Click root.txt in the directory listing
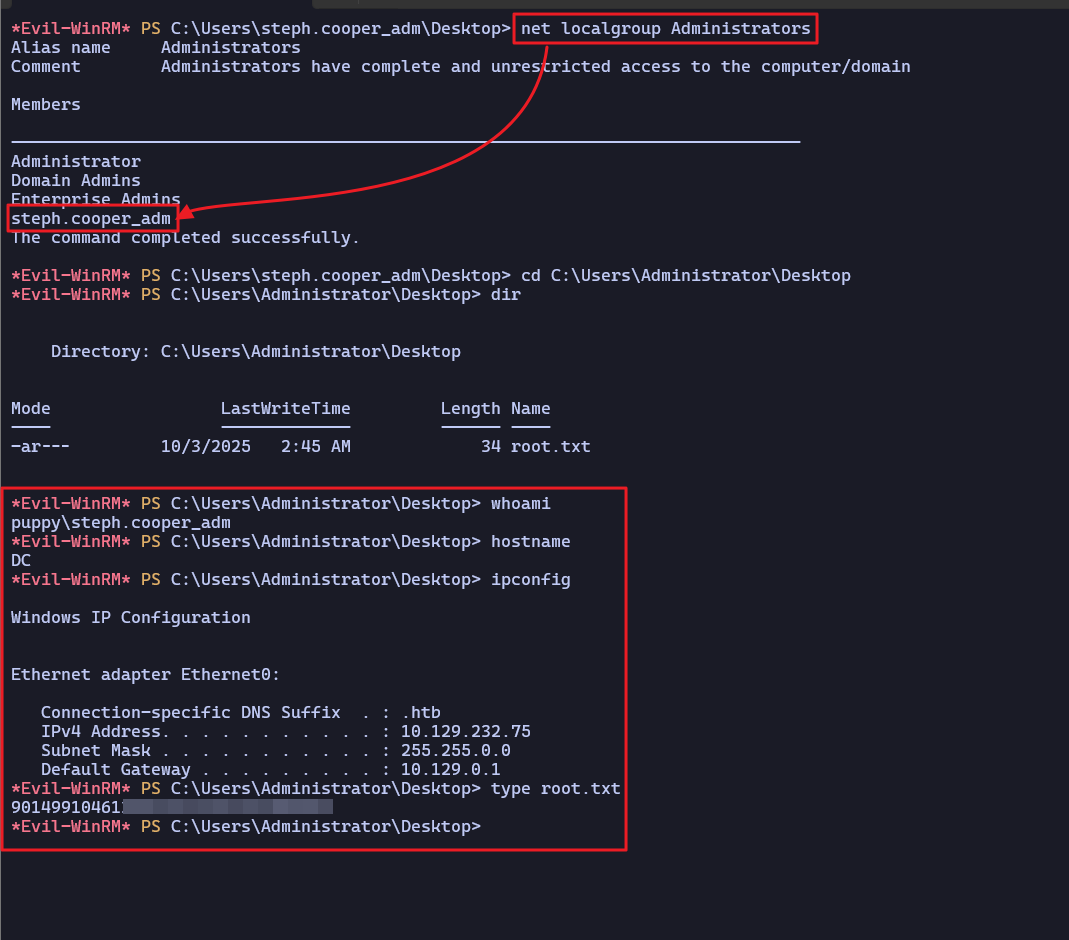 pos(550,446)
